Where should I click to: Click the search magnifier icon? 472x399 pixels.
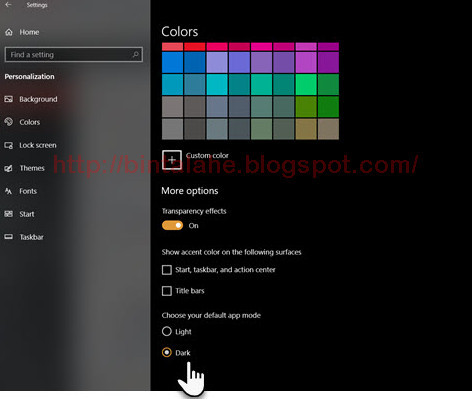pyautogui.click(x=135, y=54)
